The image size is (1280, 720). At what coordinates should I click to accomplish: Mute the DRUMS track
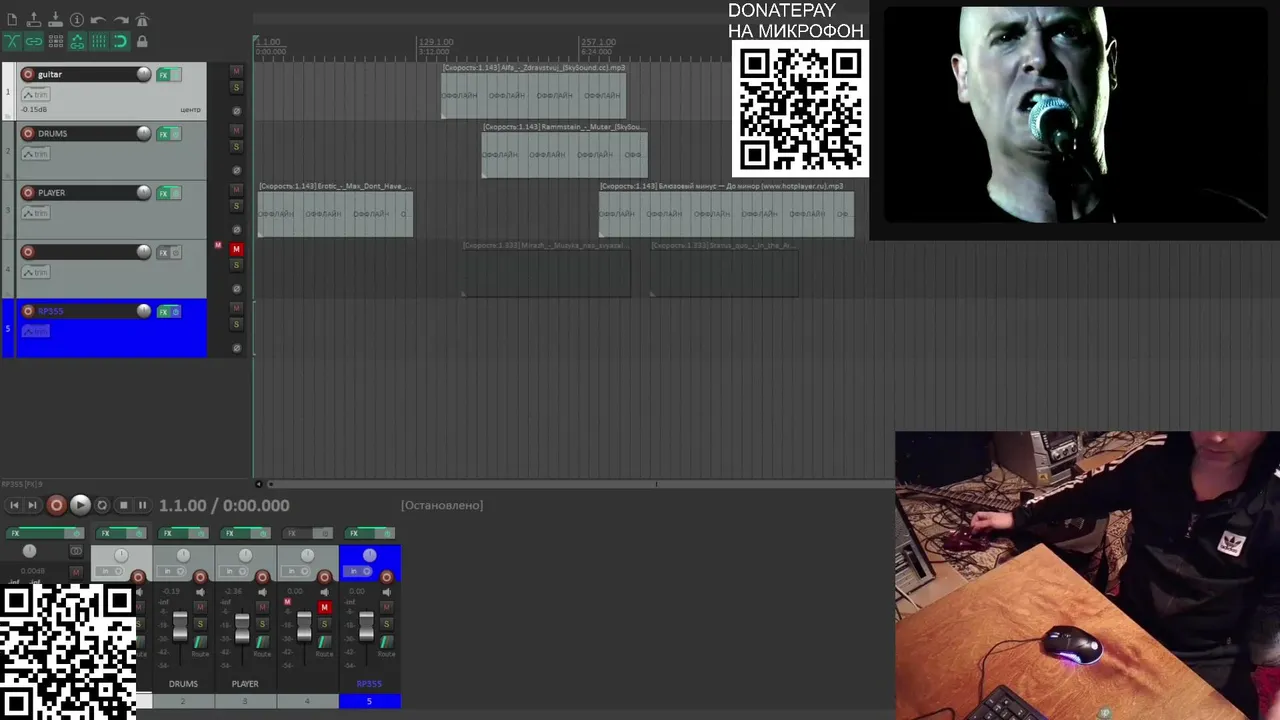click(x=237, y=130)
